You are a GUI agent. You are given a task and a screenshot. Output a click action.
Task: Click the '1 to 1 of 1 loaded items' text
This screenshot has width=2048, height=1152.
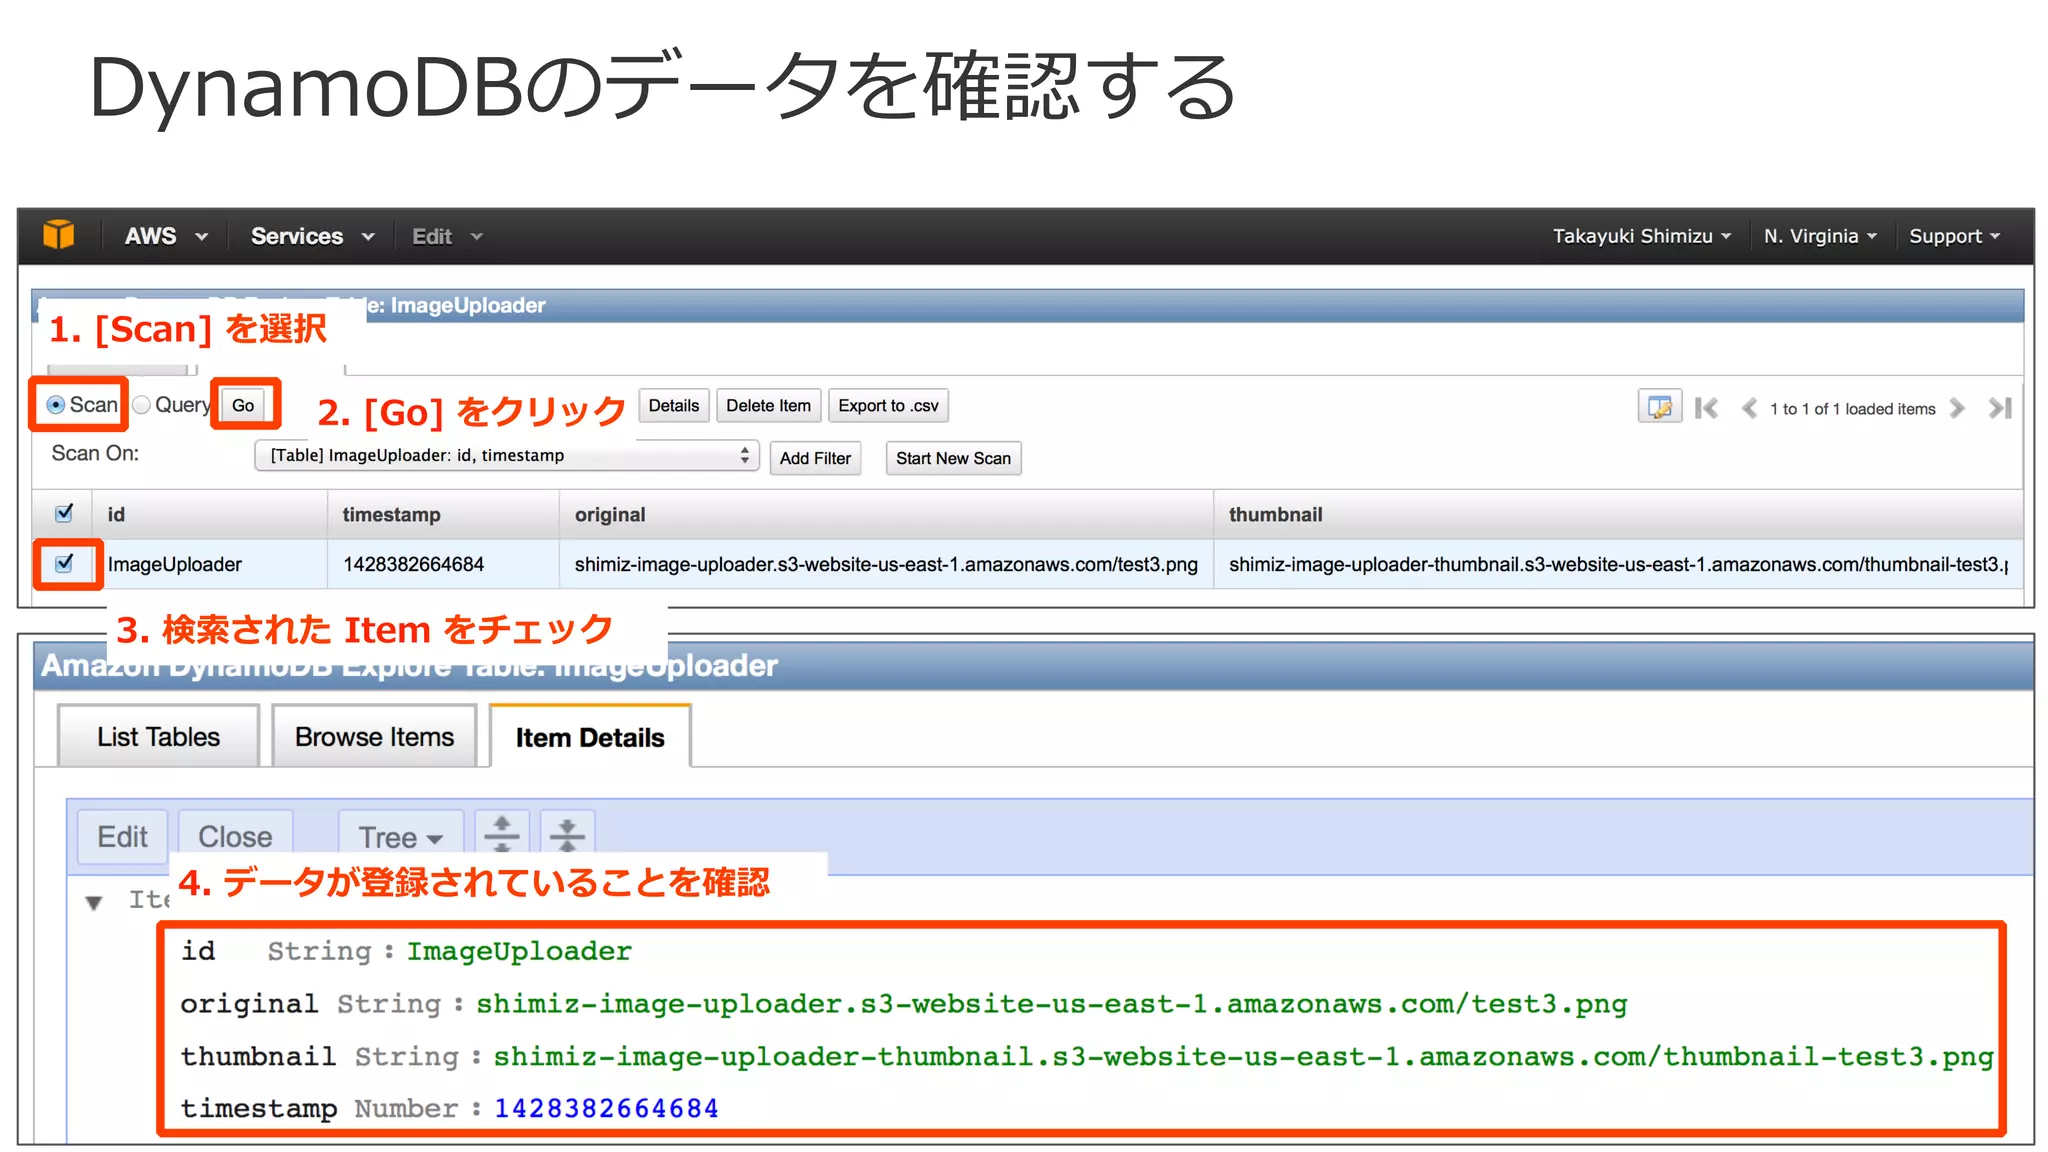coord(1853,408)
